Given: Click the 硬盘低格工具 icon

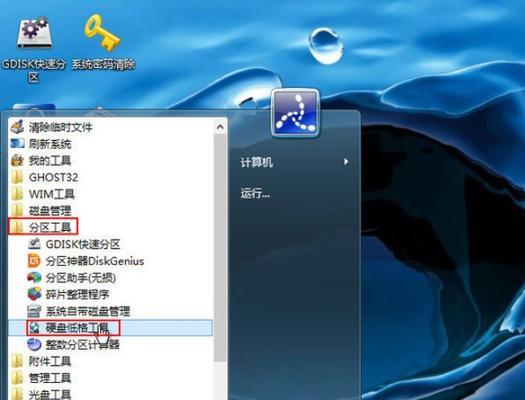Looking at the screenshot, I should pos(34,328).
